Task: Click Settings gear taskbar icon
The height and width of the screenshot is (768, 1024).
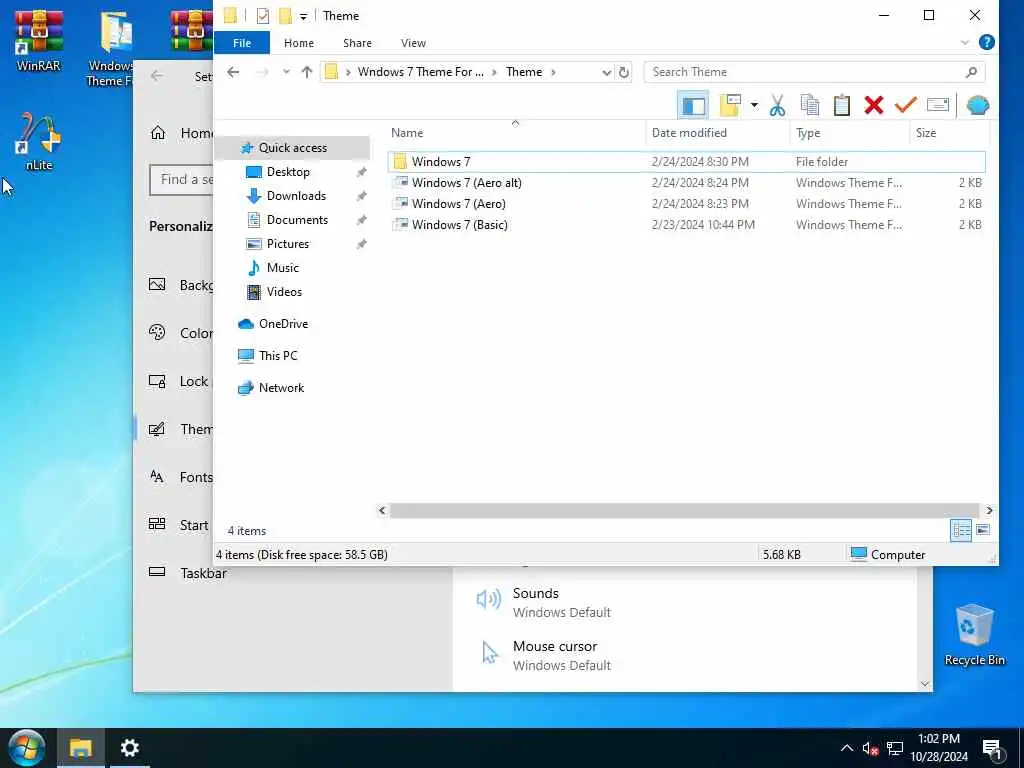Action: point(129,748)
